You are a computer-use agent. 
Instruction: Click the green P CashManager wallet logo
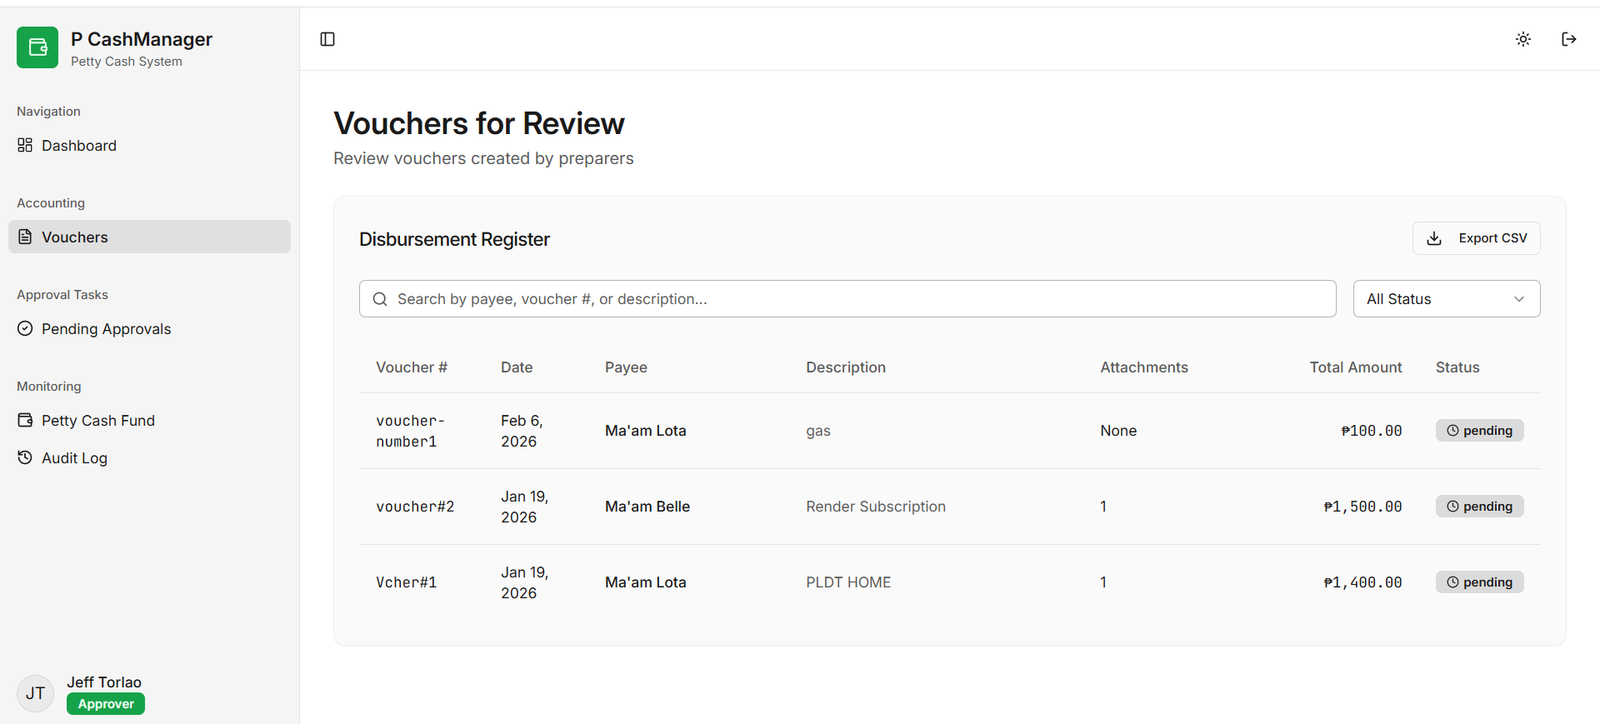38,47
